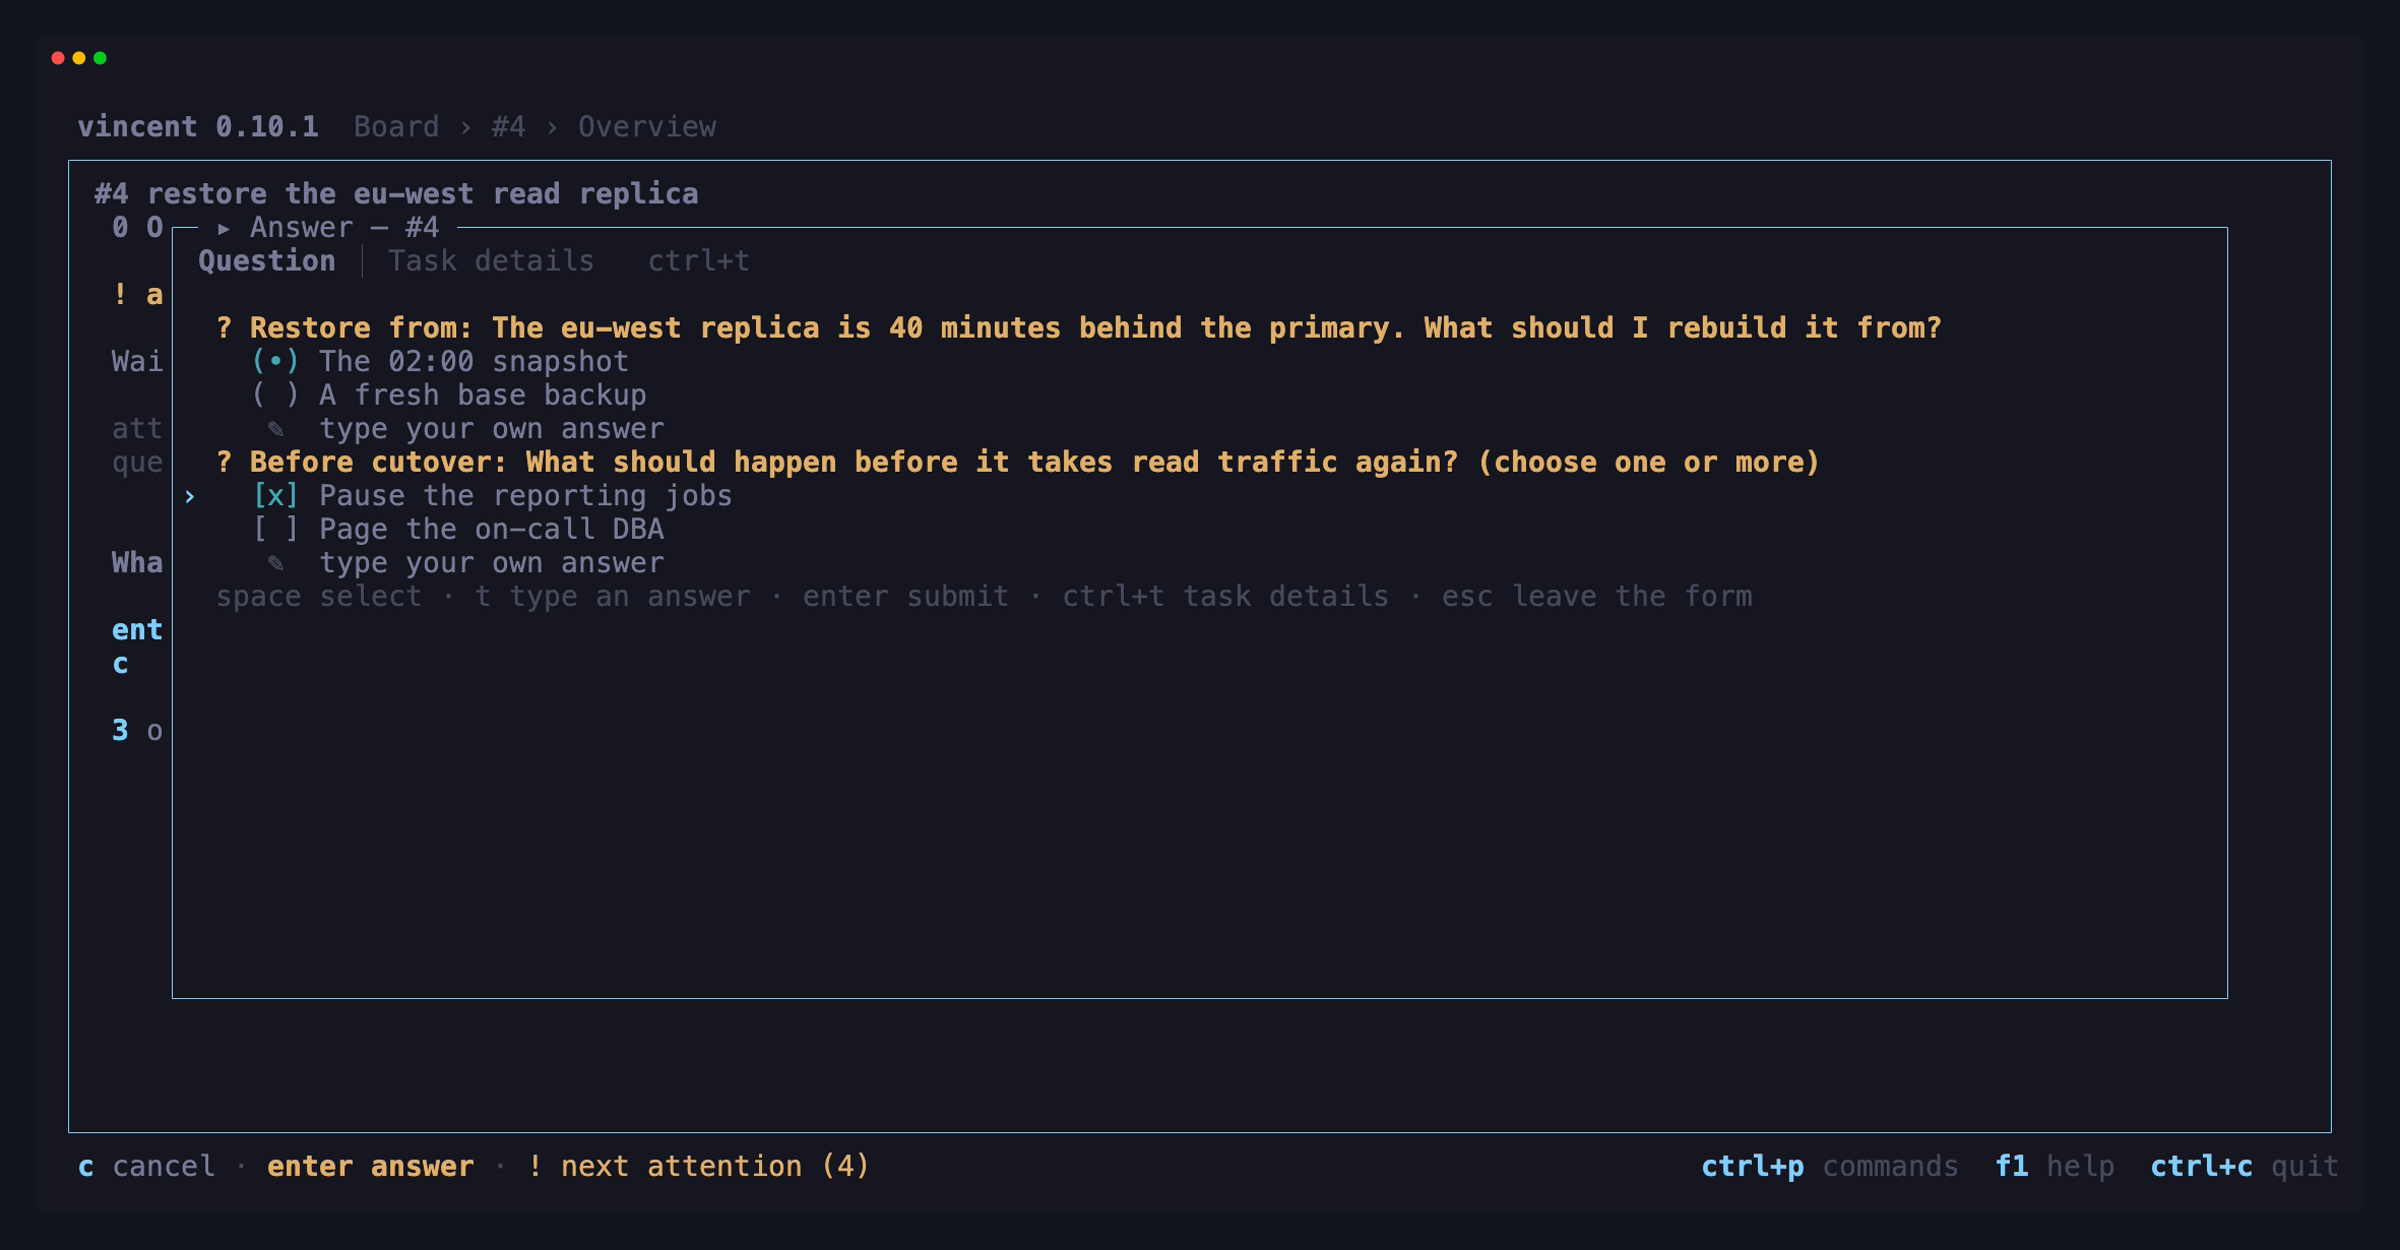2400x1250 pixels.
Task: Click ctrl+c quit
Action: coord(2244,1166)
